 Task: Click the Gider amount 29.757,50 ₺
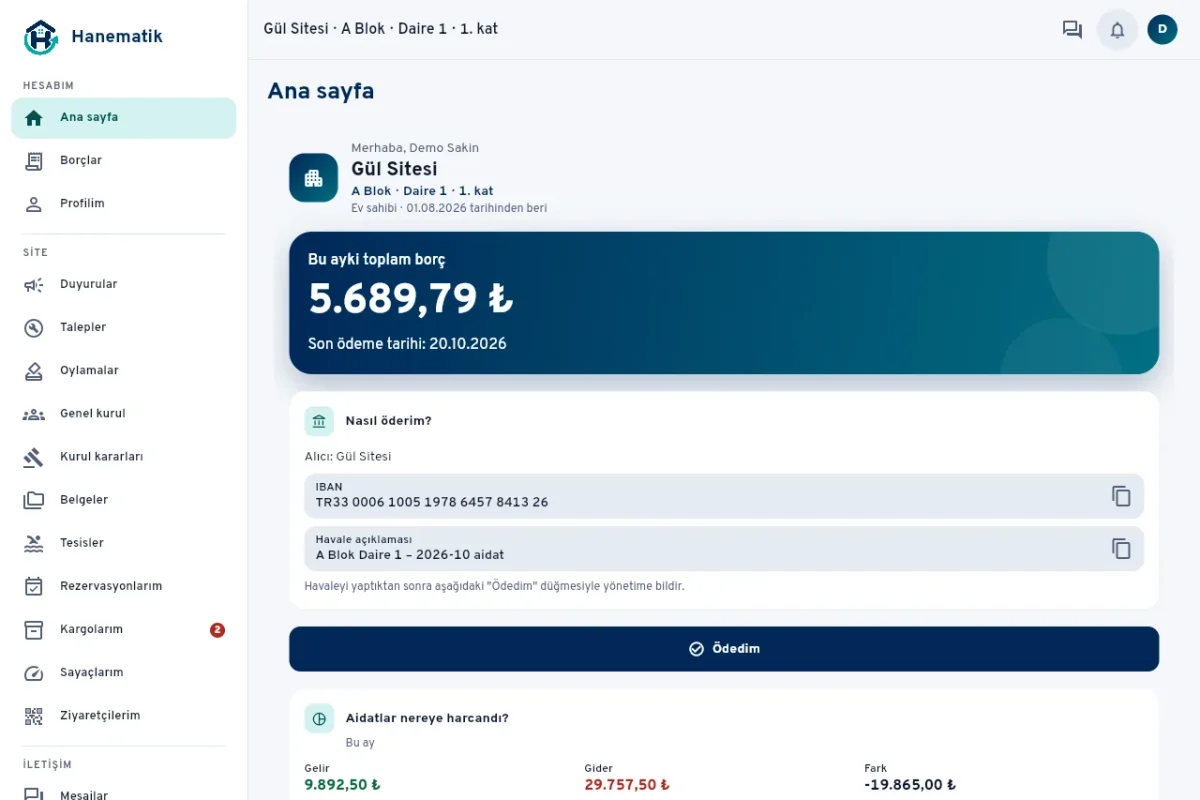click(x=627, y=785)
